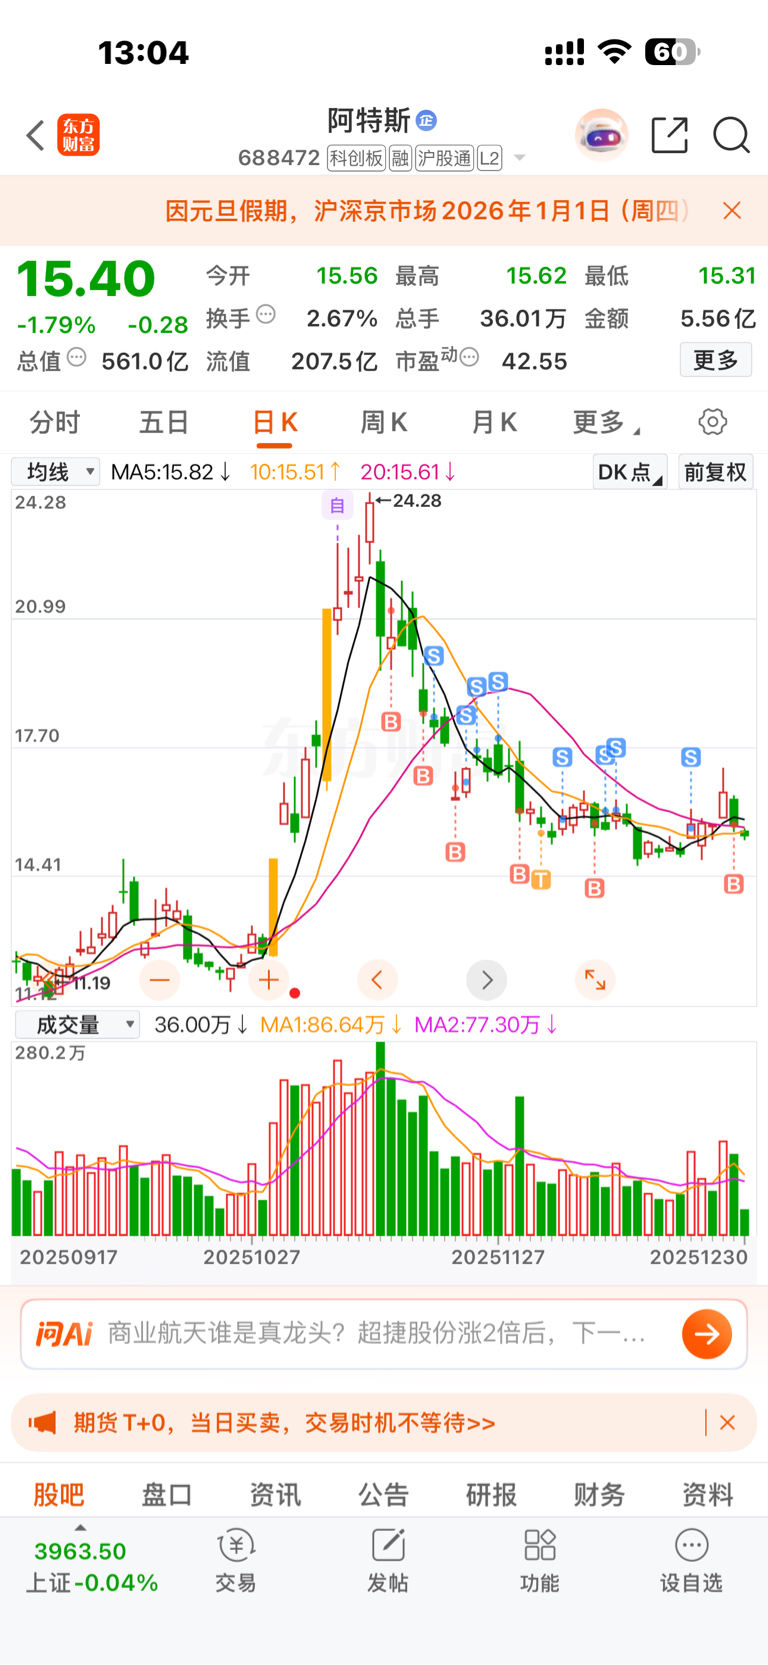Tap the 20251230 date label under volume chart

[699, 1257]
